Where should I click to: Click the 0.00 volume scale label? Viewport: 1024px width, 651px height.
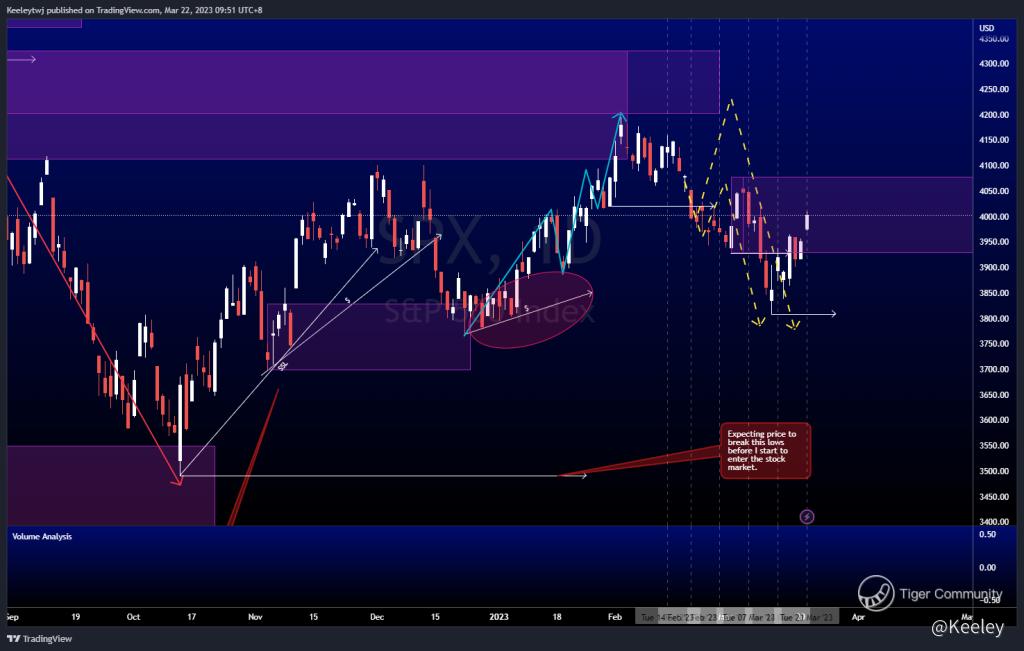pos(987,567)
